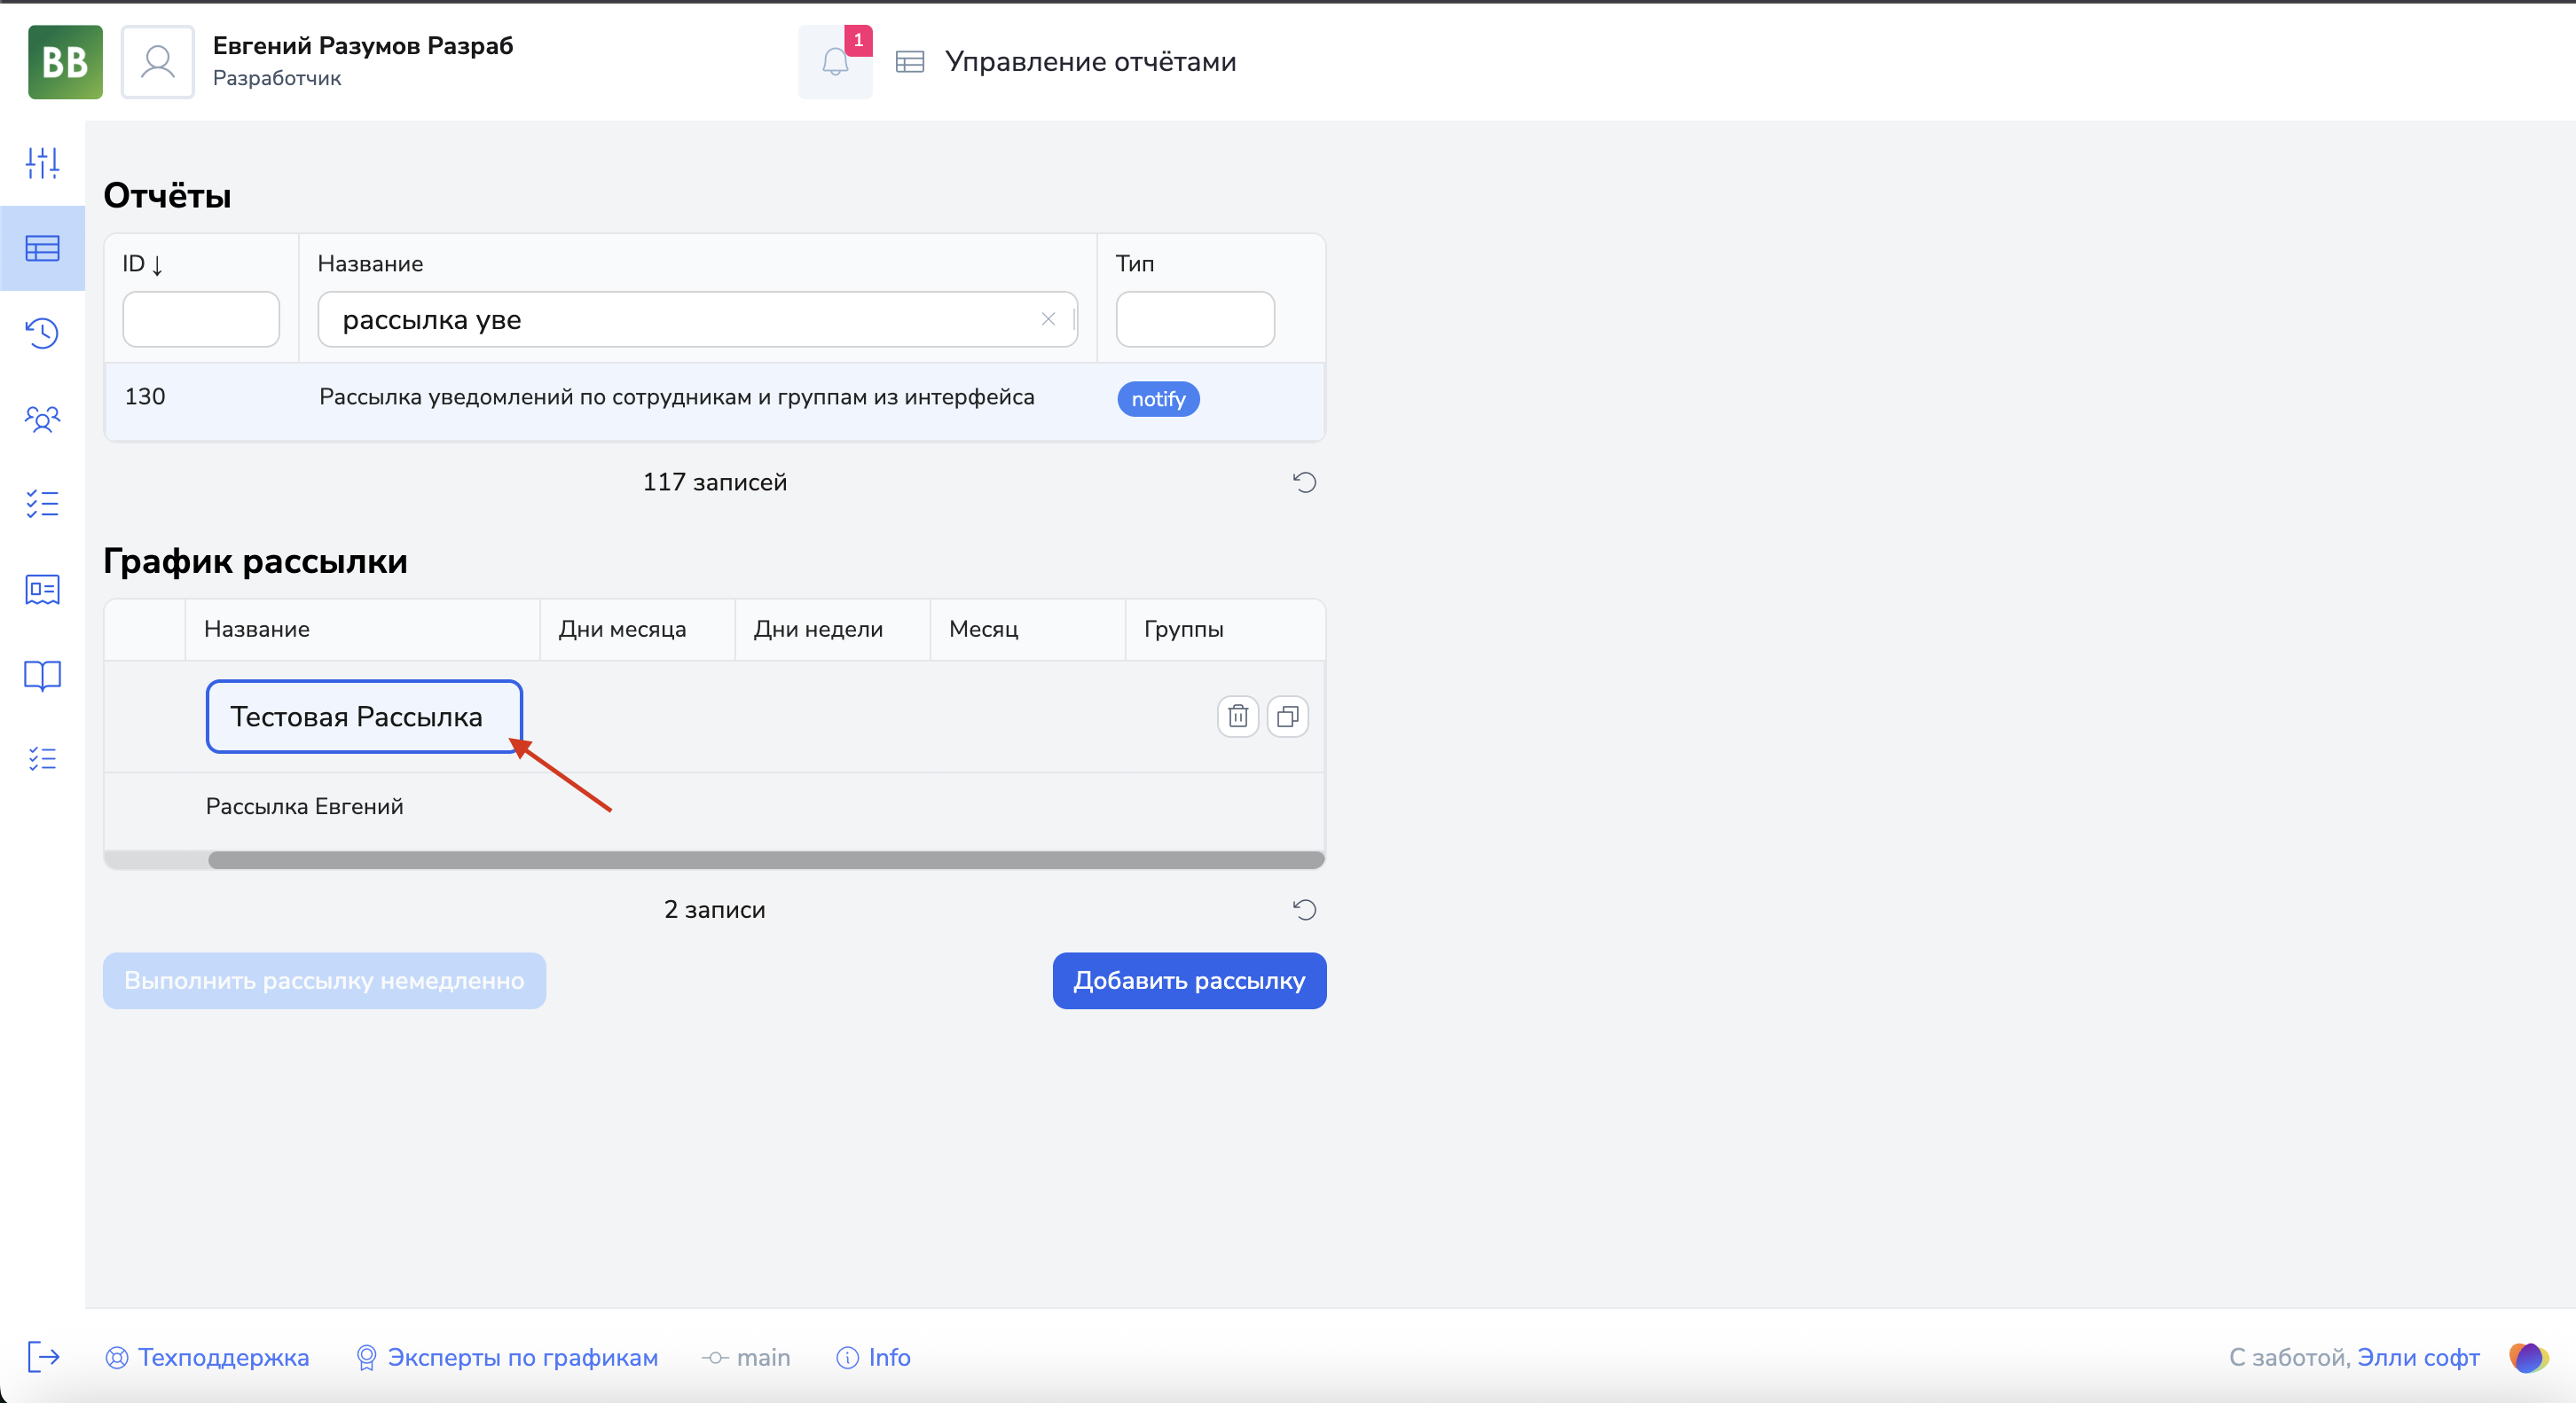Screen dimensions: 2576x1403
Task: Open the history clock sidebar icon
Action: pos(42,333)
